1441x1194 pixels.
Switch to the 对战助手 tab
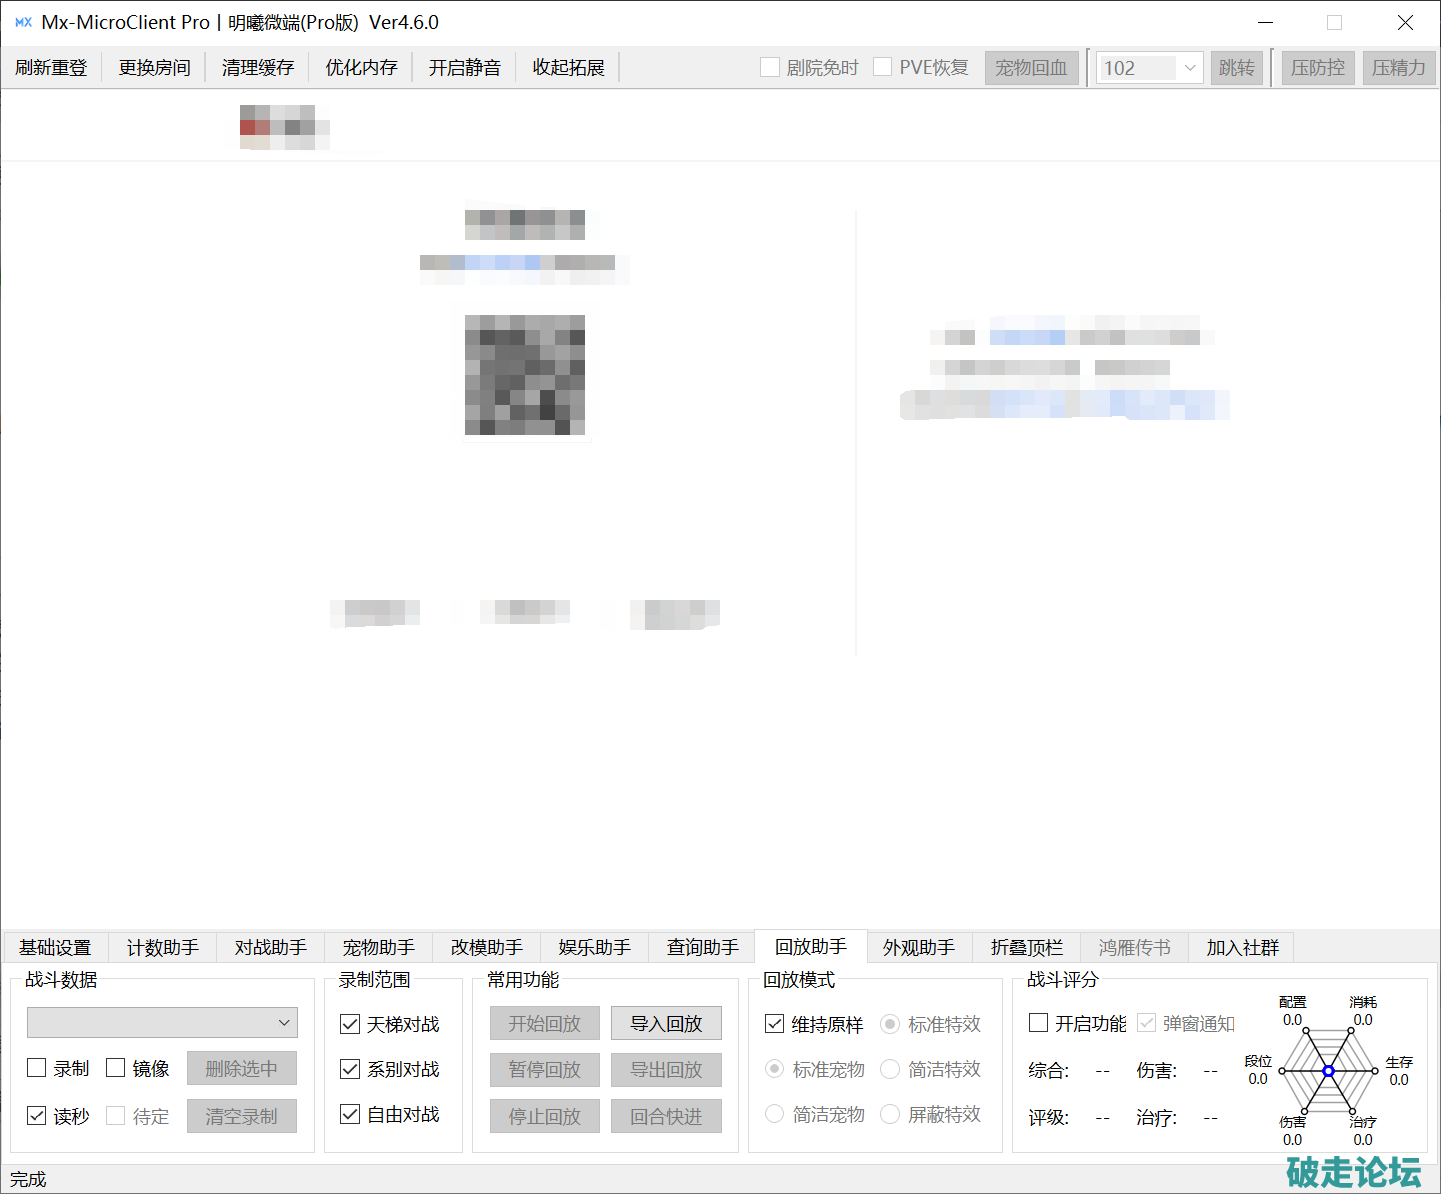[x=270, y=947]
